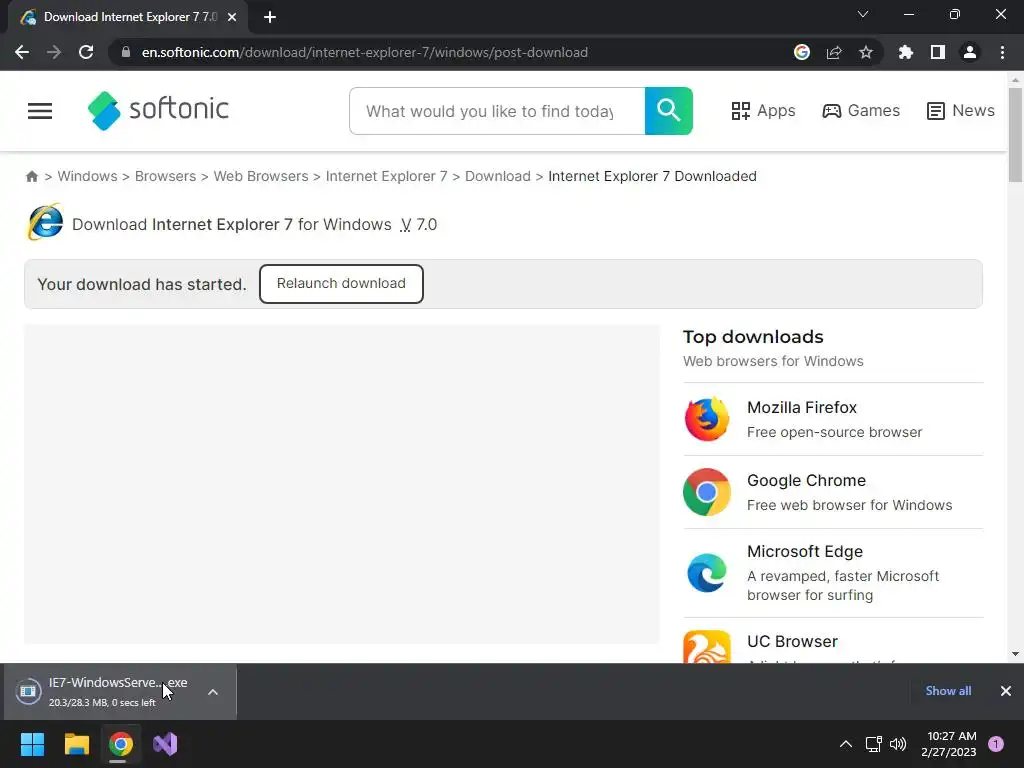Close the downloads bar
This screenshot has width=1024, height=768.
[1006, 691]
